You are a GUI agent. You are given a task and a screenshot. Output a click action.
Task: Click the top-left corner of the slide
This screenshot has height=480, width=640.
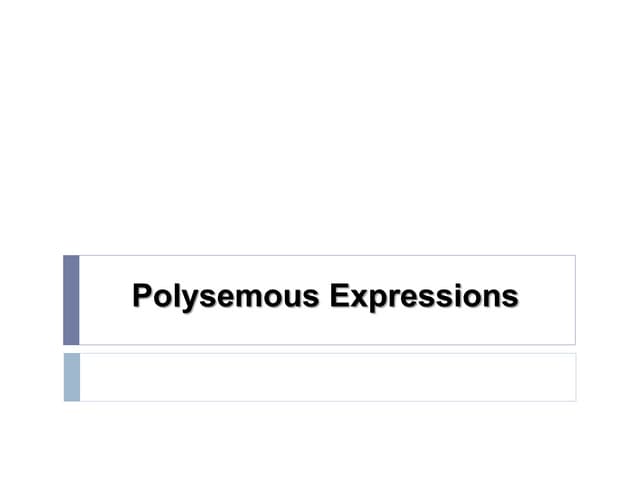click(x=4, y=4)
